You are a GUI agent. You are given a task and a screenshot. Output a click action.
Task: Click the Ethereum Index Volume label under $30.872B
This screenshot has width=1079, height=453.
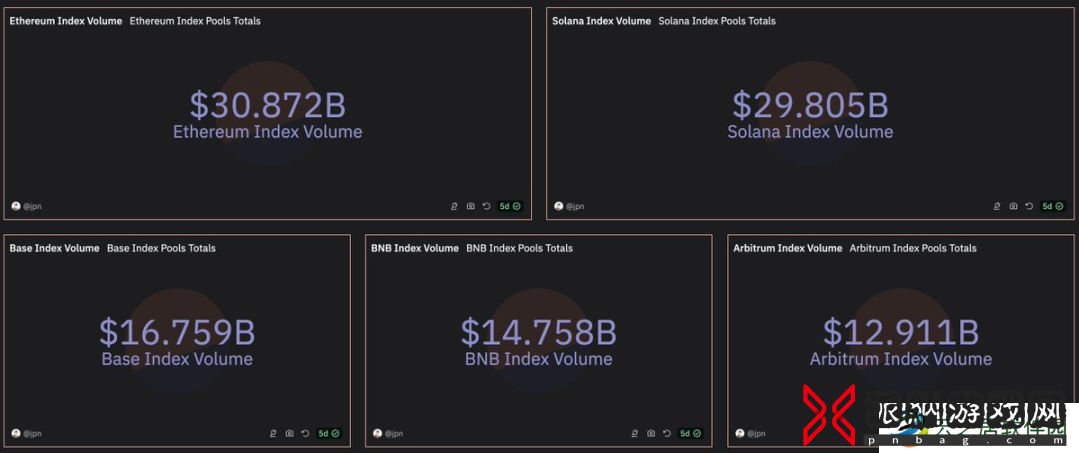[x=268, y=131]
